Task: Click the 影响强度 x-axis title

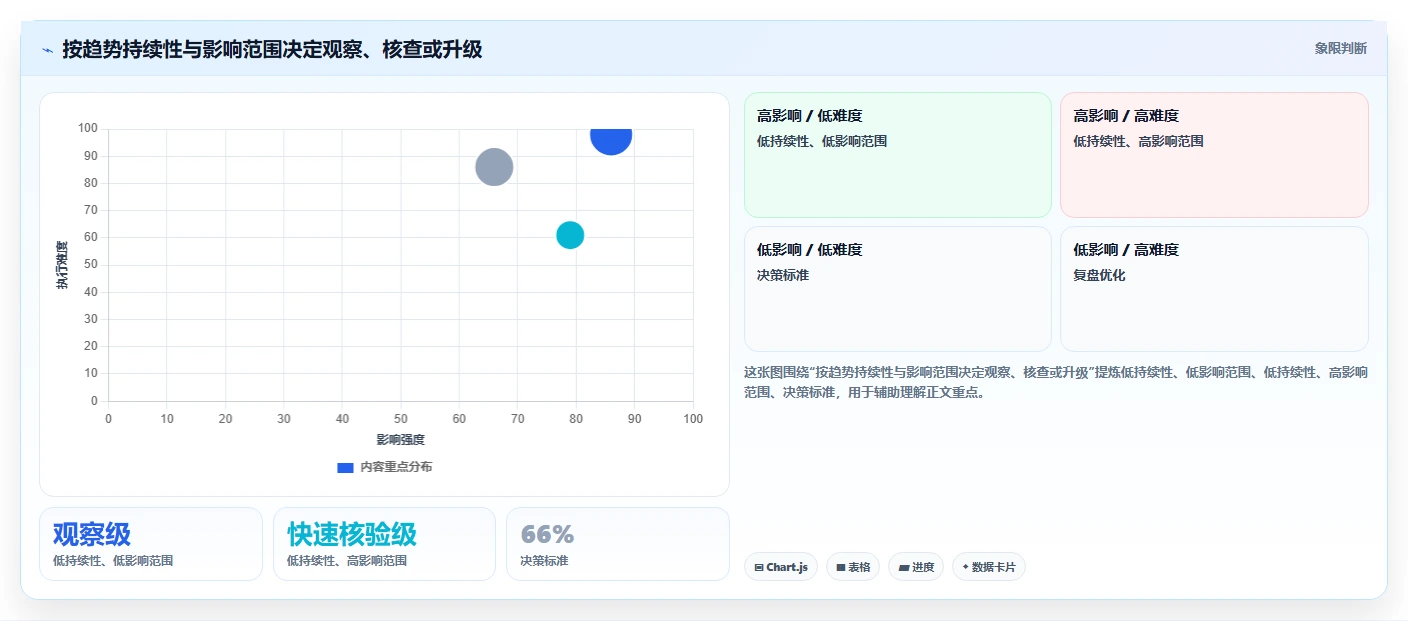Action: click(401, 440)
